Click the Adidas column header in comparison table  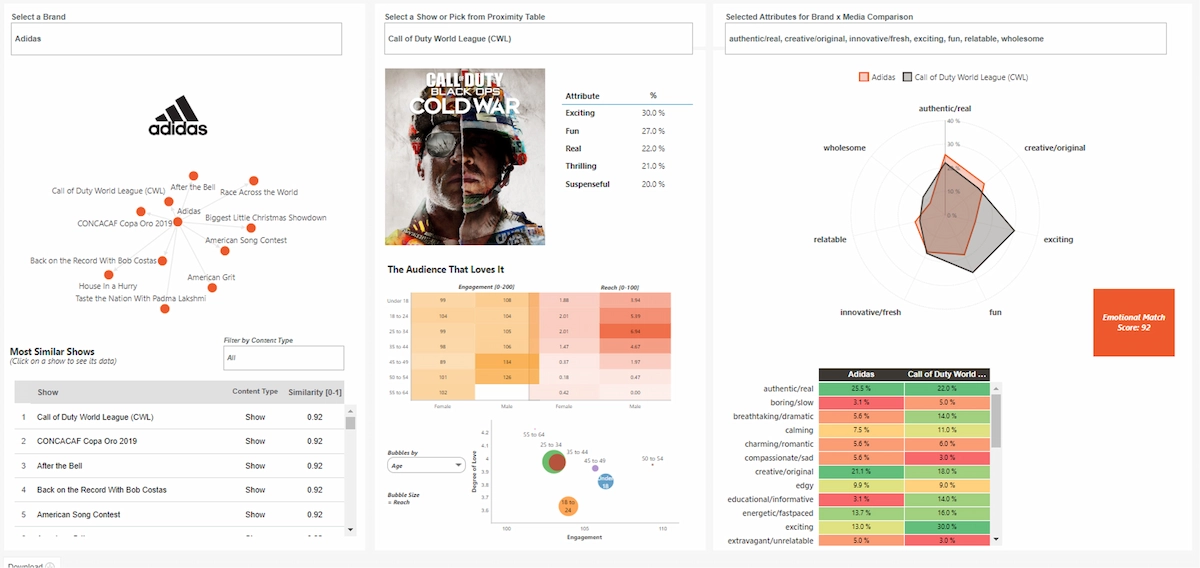click(x=860, y=374)
